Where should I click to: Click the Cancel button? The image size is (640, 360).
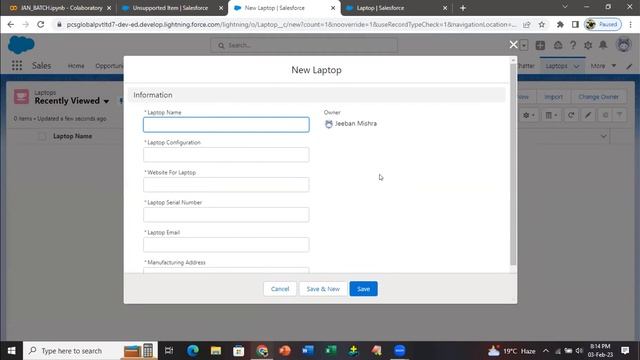[280, 289]
